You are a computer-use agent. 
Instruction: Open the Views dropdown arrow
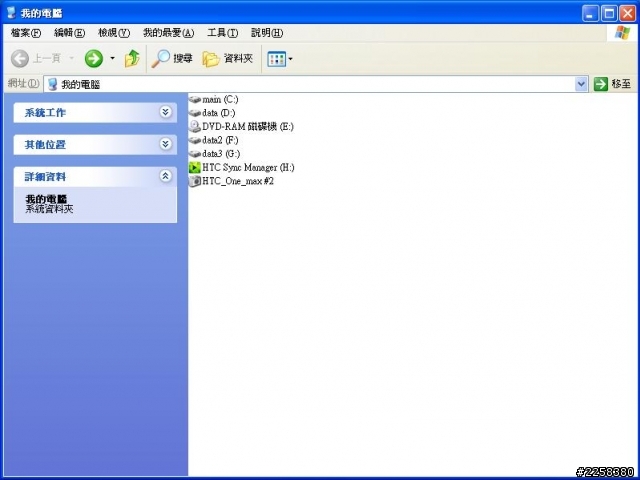291,59
